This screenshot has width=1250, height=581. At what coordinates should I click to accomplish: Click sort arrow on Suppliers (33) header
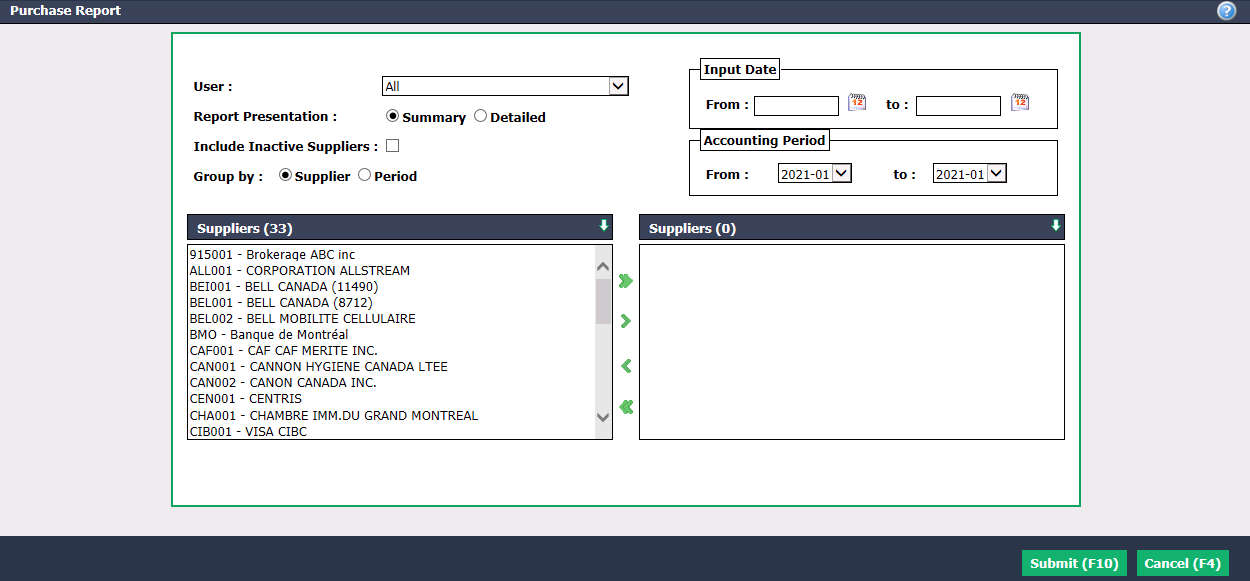coord(603,226)
